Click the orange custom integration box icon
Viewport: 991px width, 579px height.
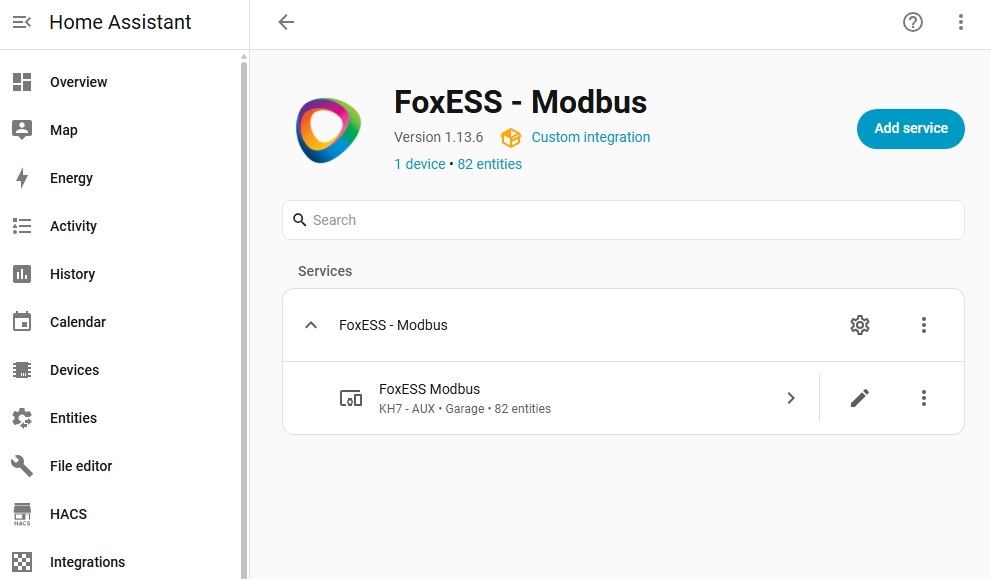(x=511, y=137)
